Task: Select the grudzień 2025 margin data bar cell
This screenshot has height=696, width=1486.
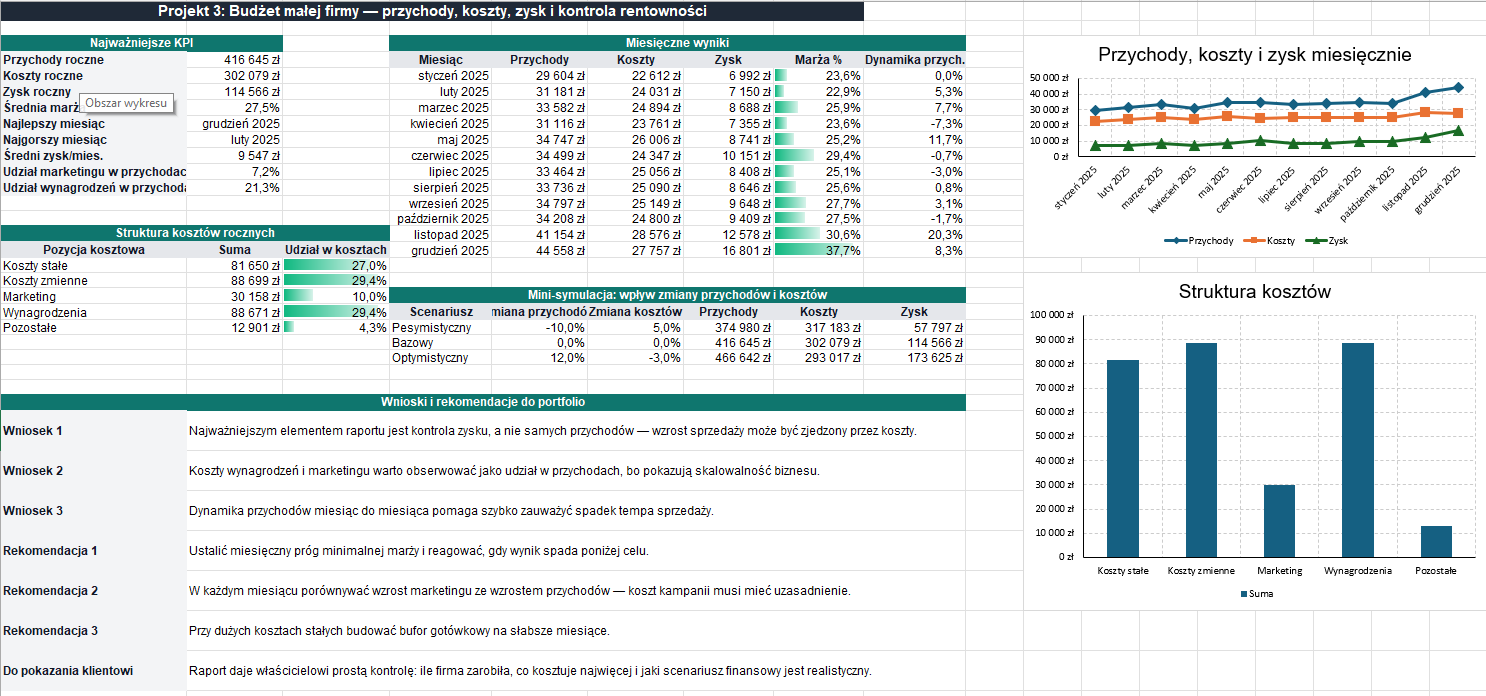Action: 818,250
